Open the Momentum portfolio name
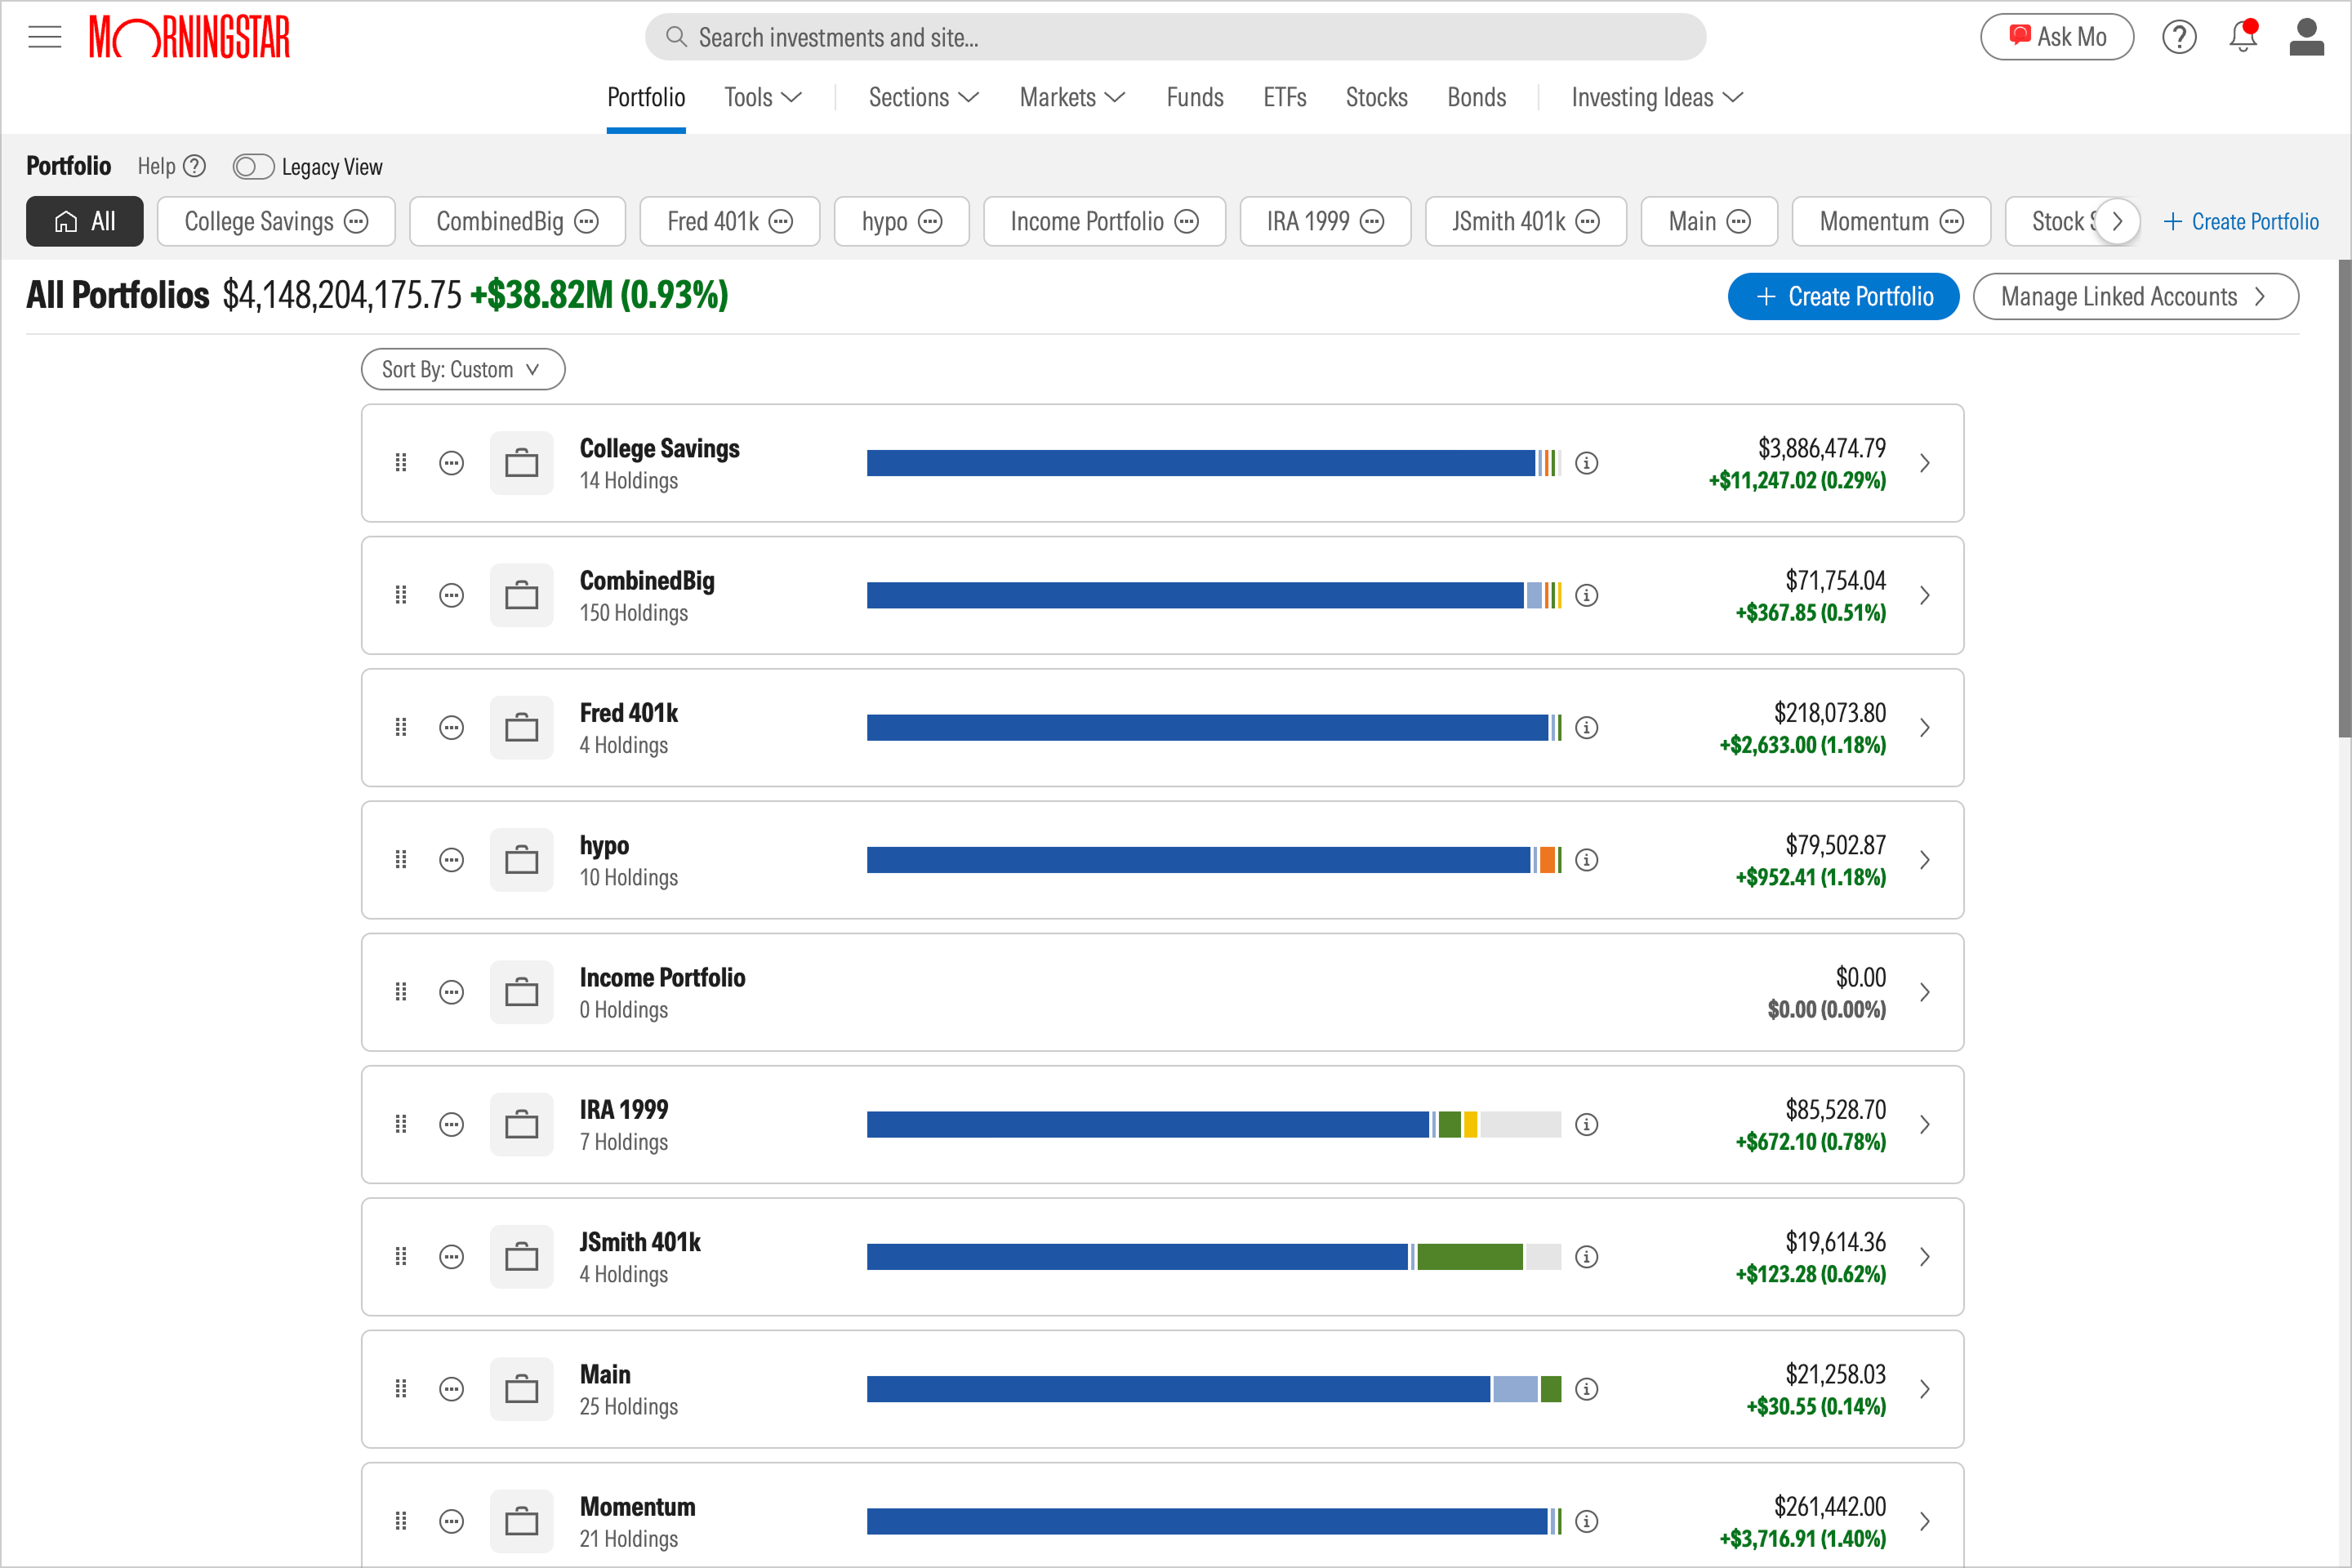The height and width of the screenshot is (1568, 2352). click(x=637, y=1506)
